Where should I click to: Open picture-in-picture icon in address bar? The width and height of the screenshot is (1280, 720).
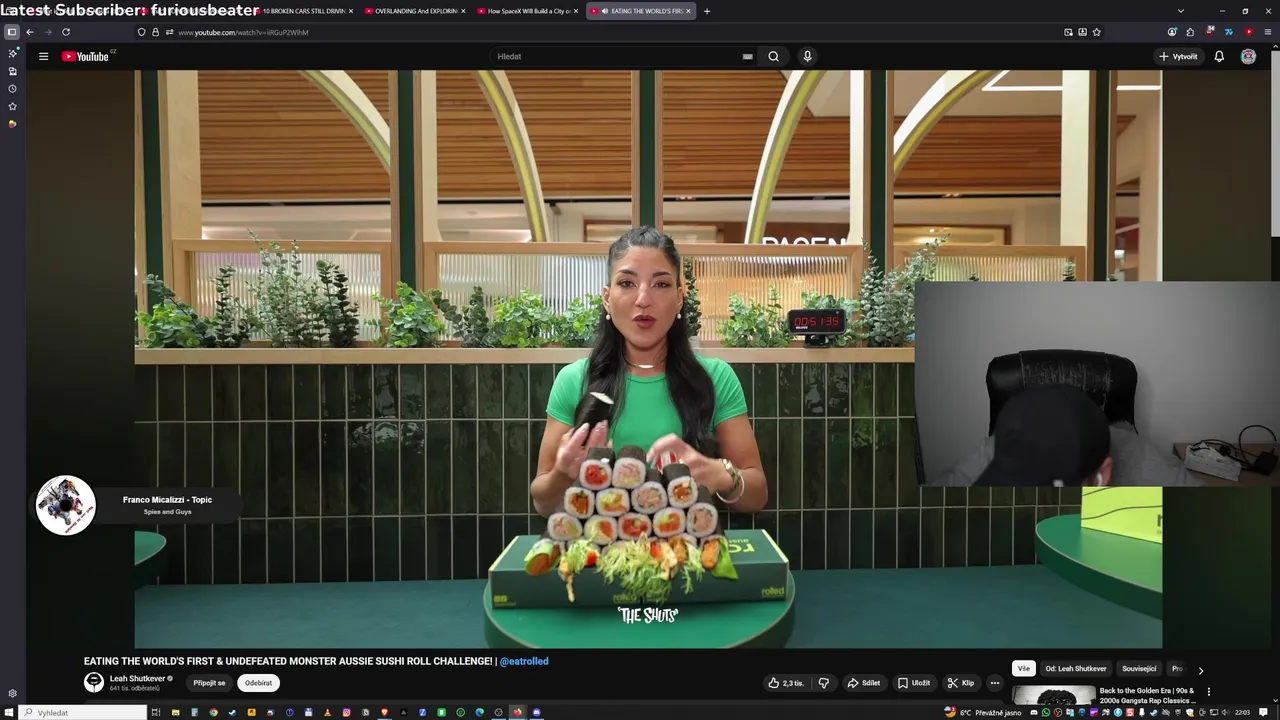tap(1068, 32)
